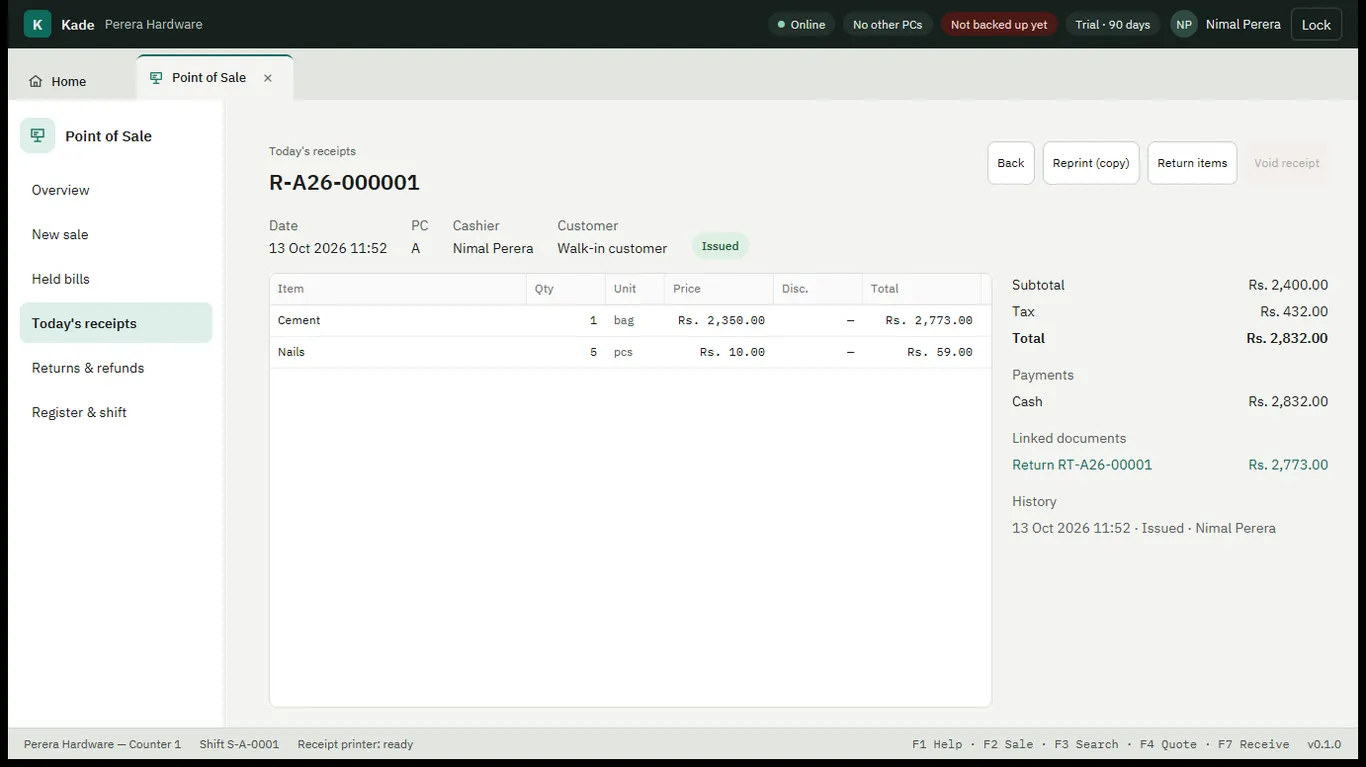Screen dimensions: 1366x767
Task: Click the Trial · 90 days badge
Action: click(1113, 24)
